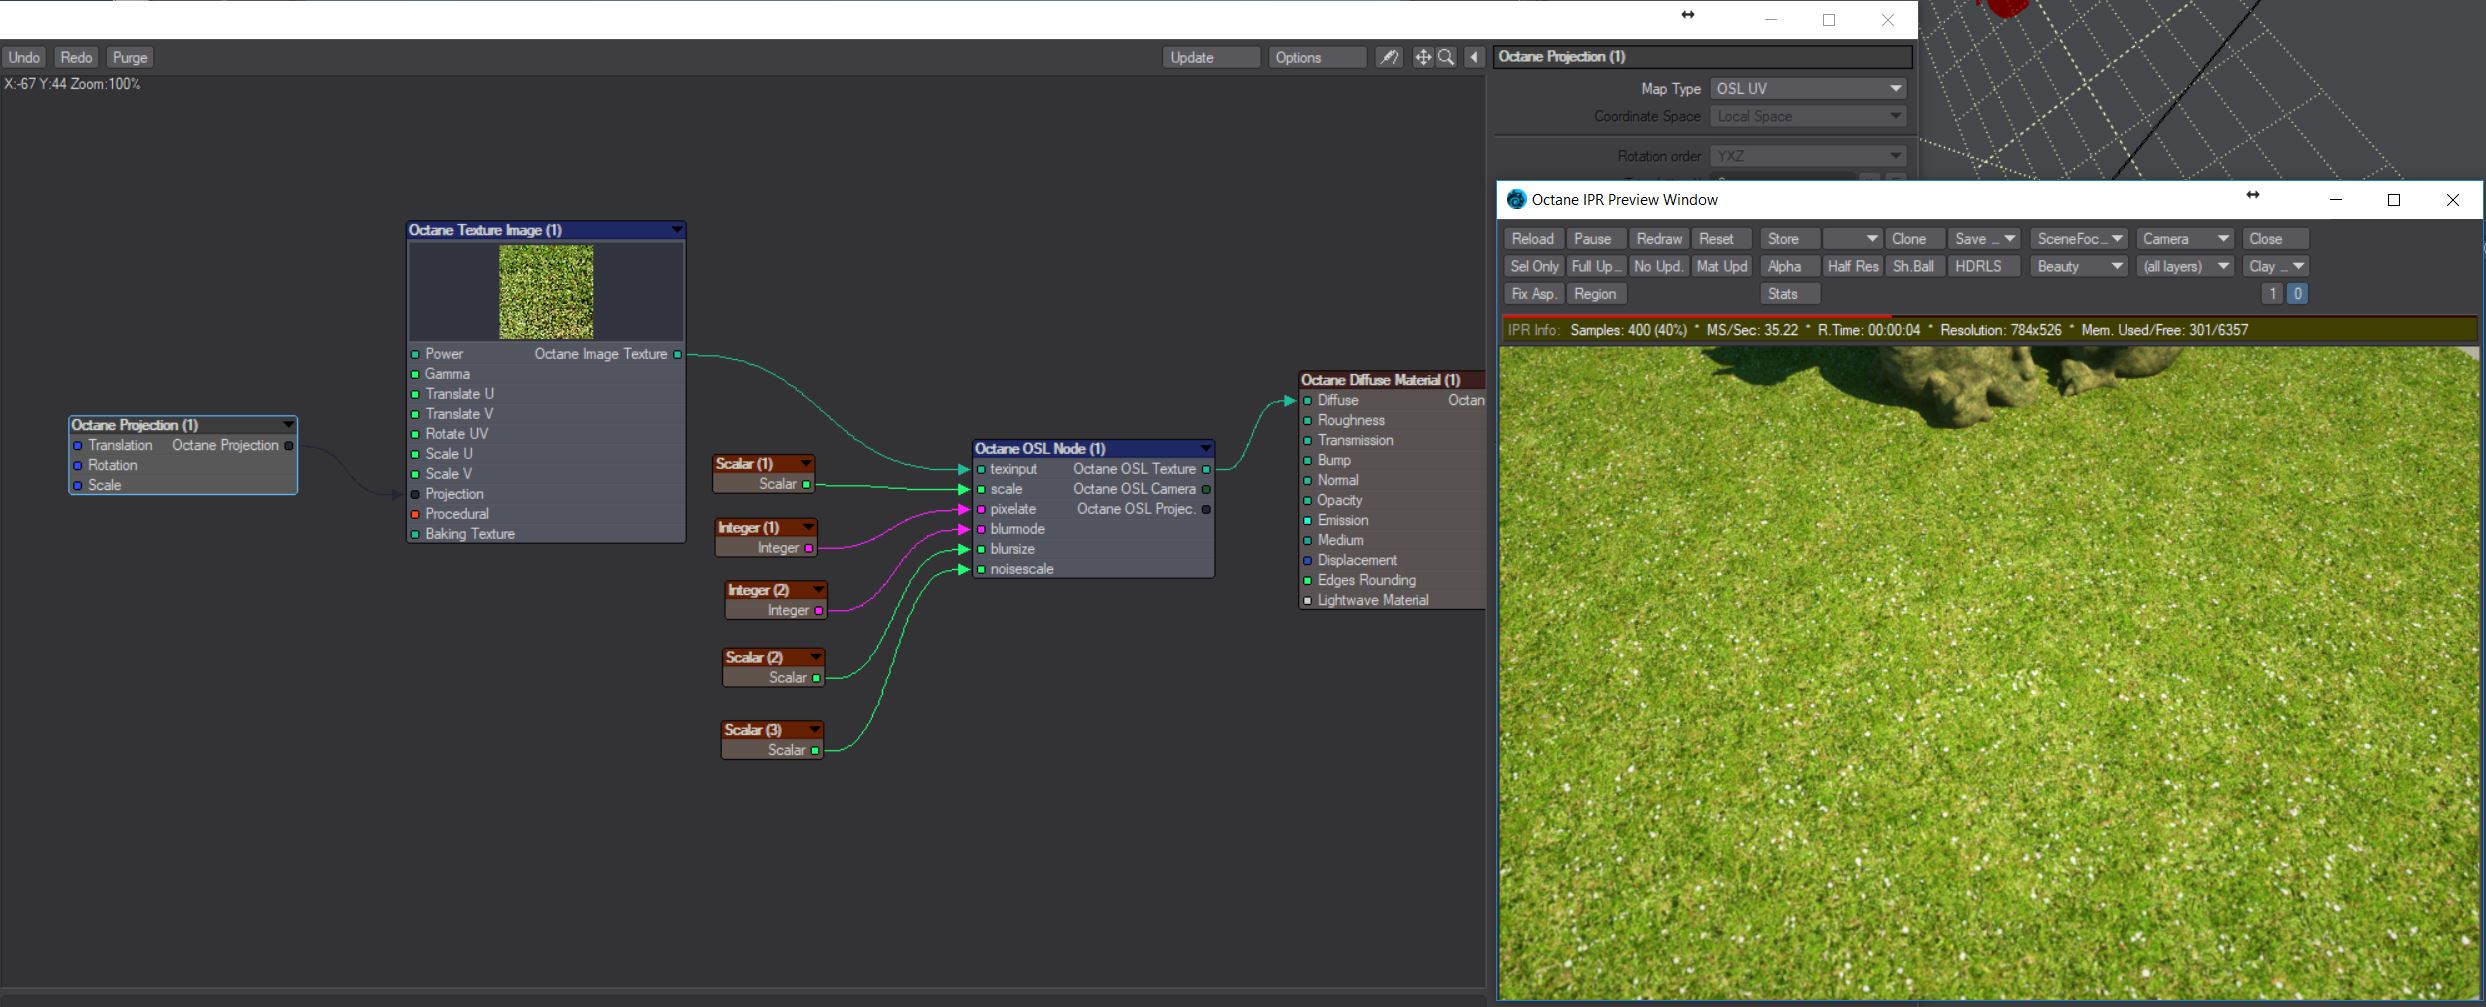Click the grass texture thumbnail in the image node
2486x1007 pixels.
point(546,292)
